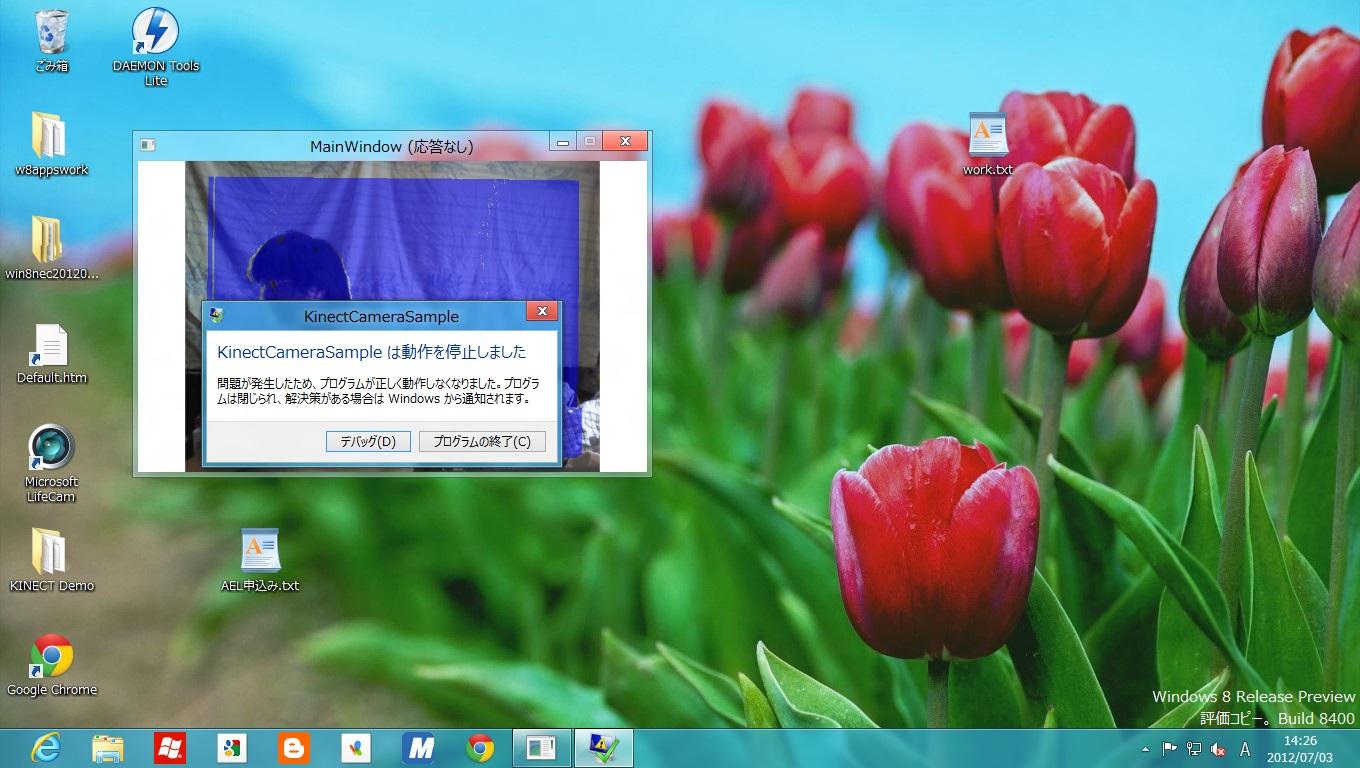
Task: Click the MainWindow system menu icon in title bar
Action: pyautogui.click(x=148, y=145)
